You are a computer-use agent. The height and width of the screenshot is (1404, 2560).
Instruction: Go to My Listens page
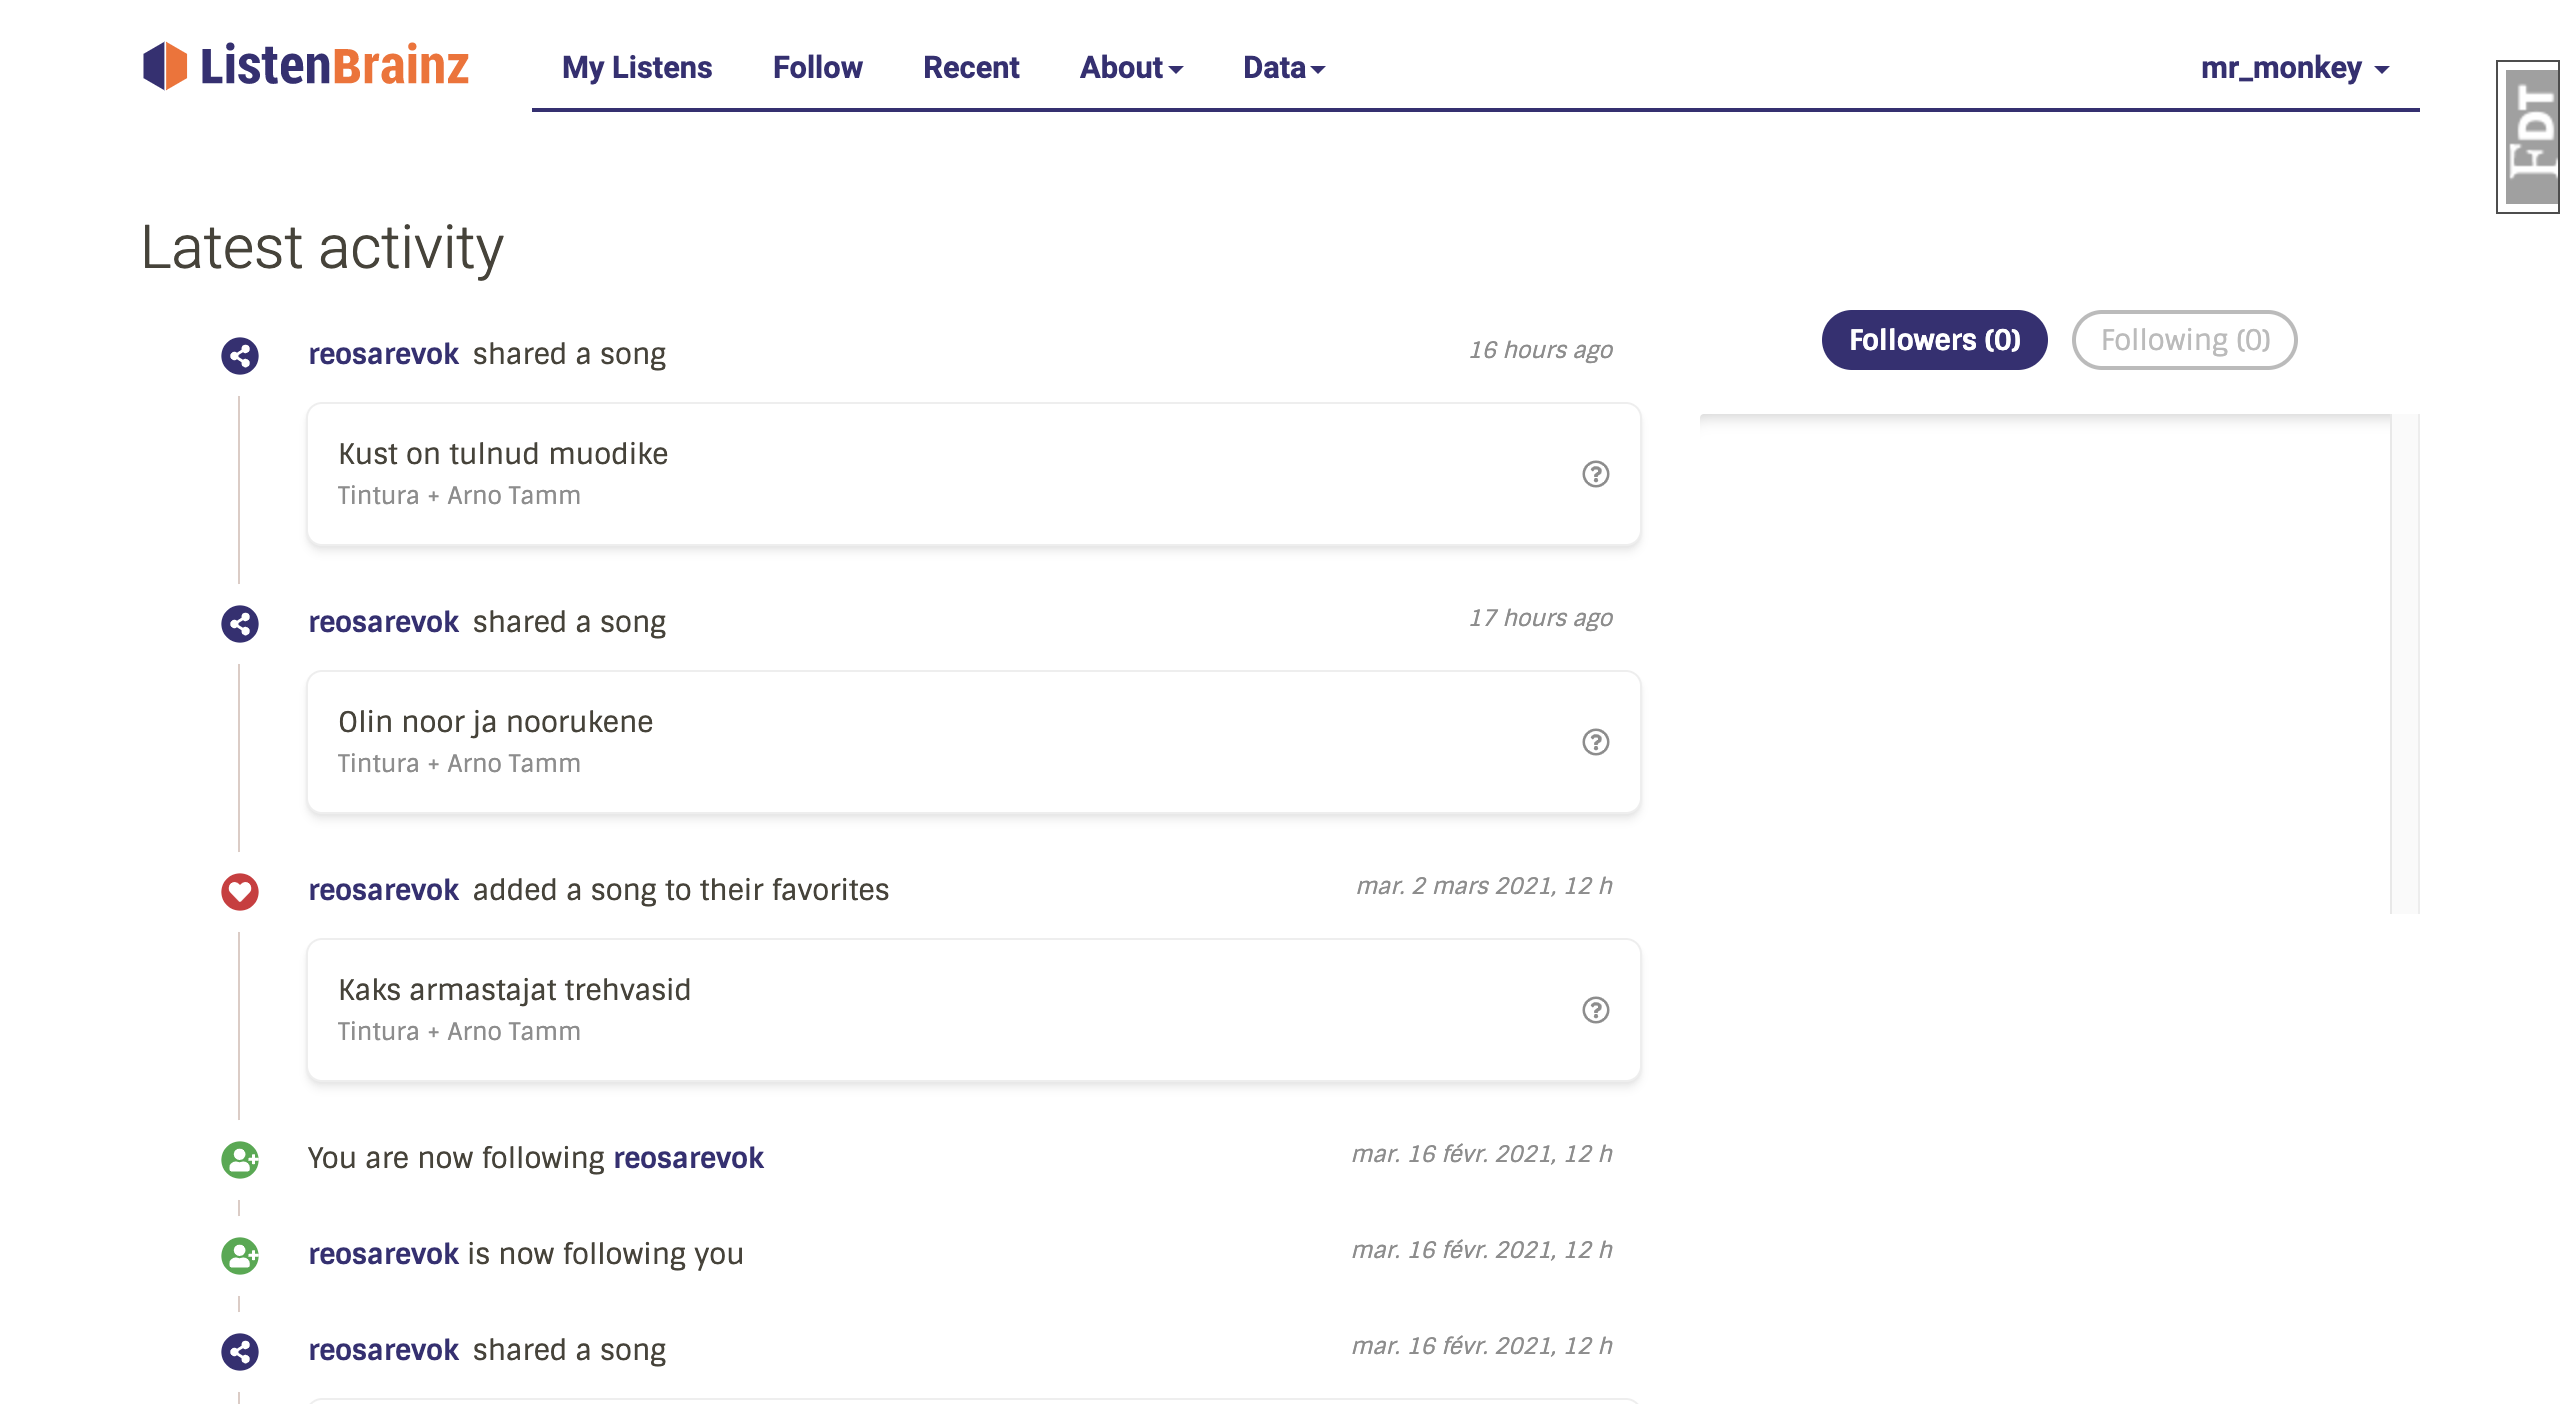point(637,68)
